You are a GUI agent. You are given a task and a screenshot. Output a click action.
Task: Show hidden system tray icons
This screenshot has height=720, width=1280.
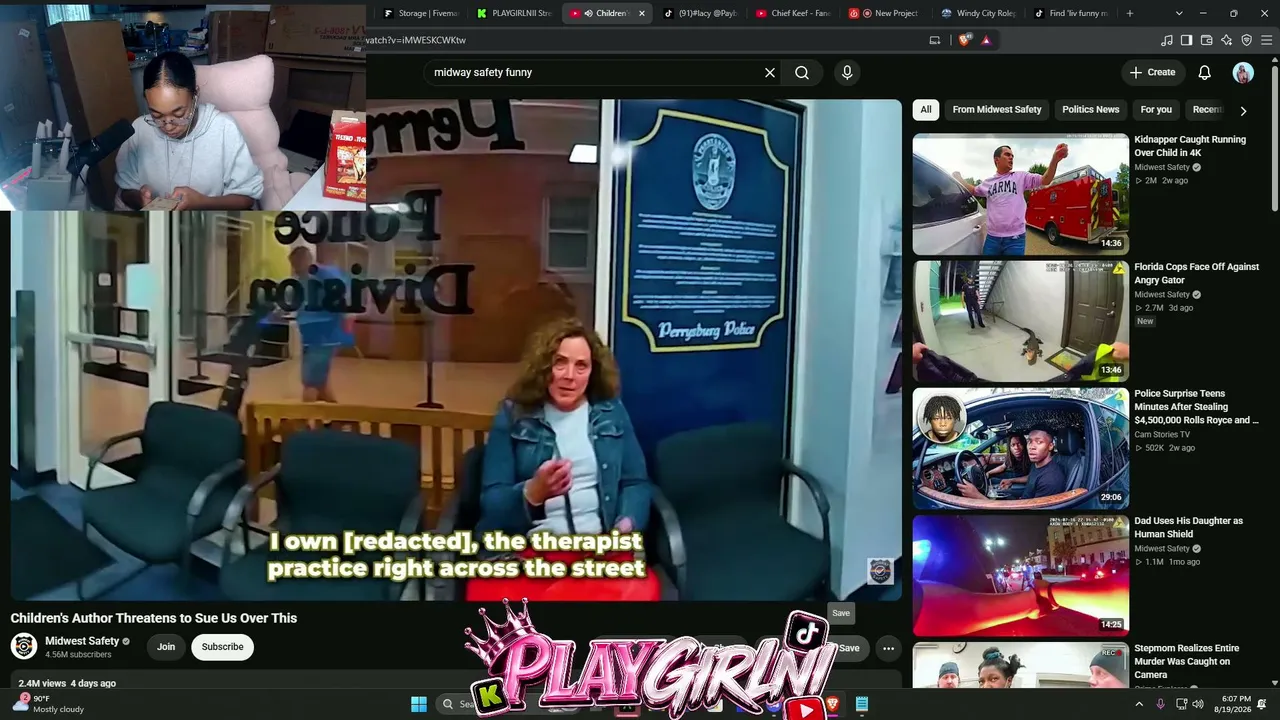1139,704
